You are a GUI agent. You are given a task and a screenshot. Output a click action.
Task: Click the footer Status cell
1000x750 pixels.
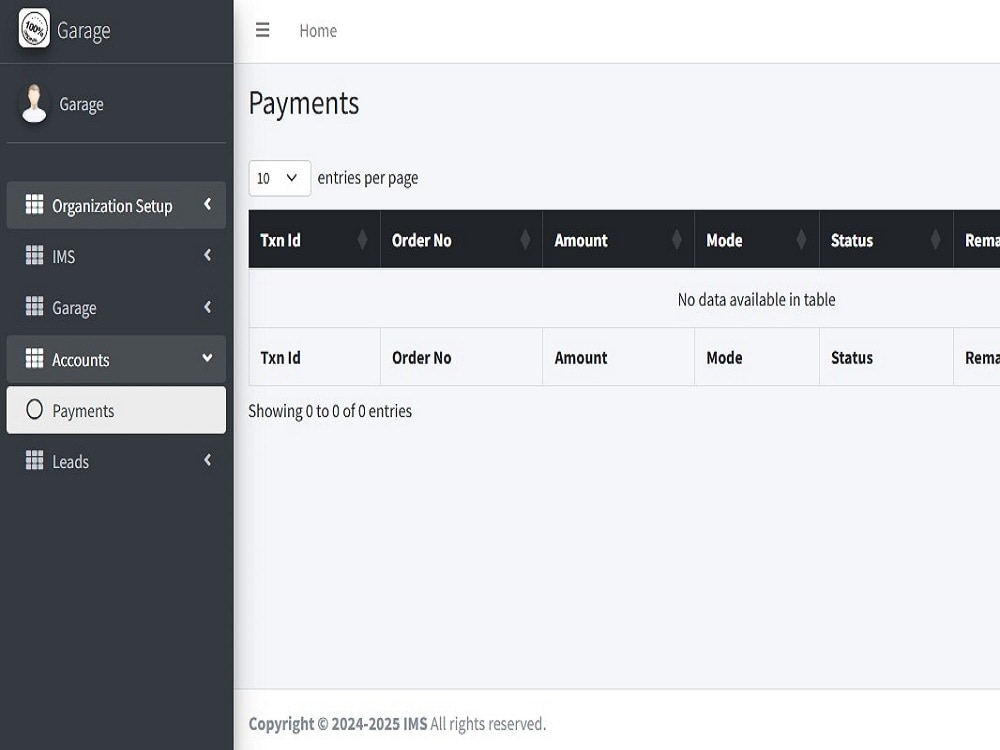tap(886, 357)
